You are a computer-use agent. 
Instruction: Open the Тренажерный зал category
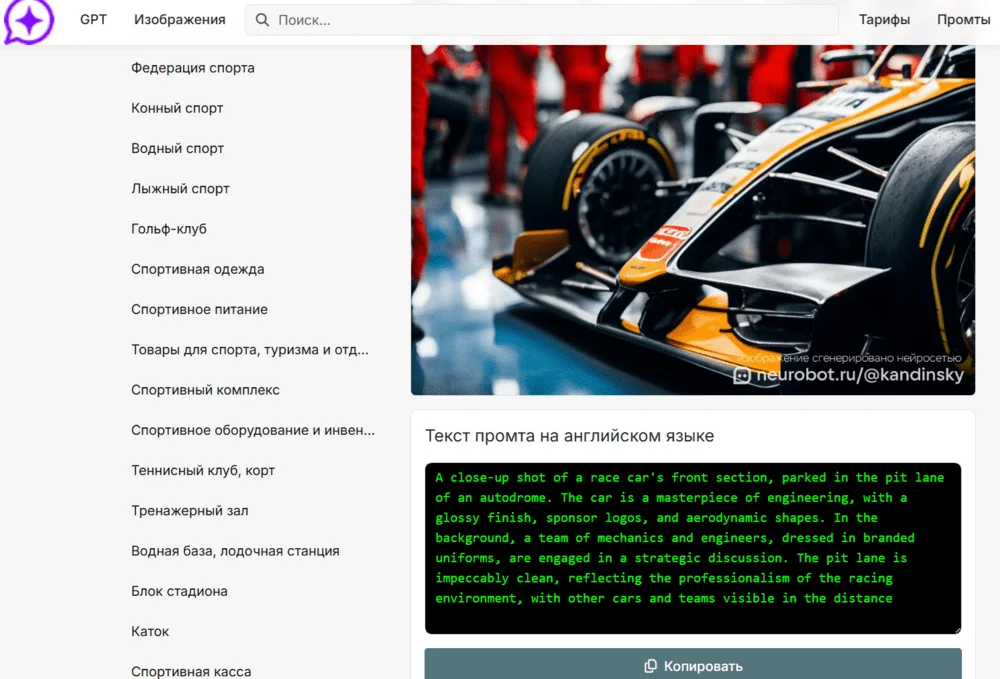(189, 511)
